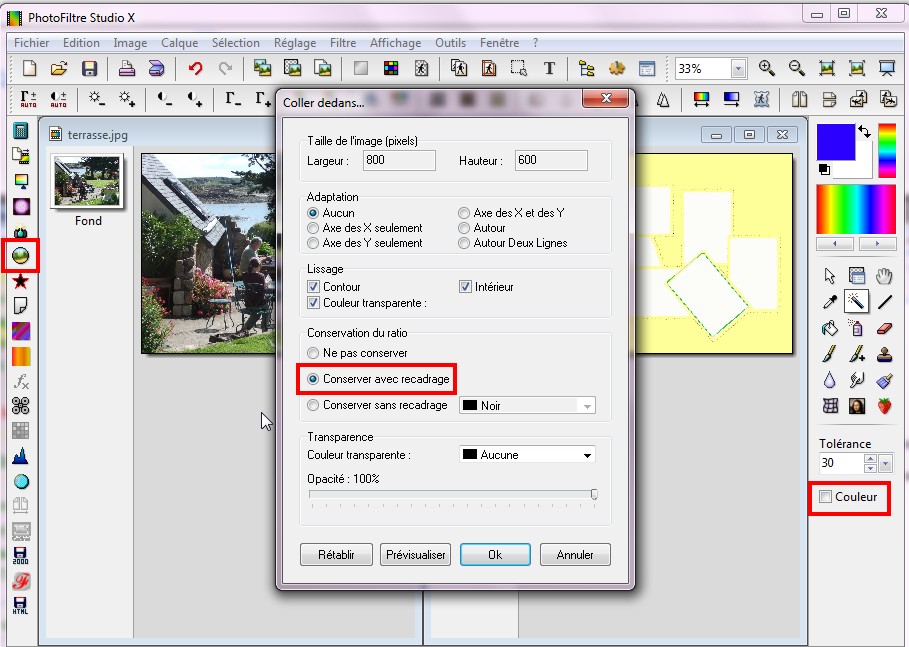
Task: Select the Pipette eyedropper tool
Action: (x=830, y=301)
